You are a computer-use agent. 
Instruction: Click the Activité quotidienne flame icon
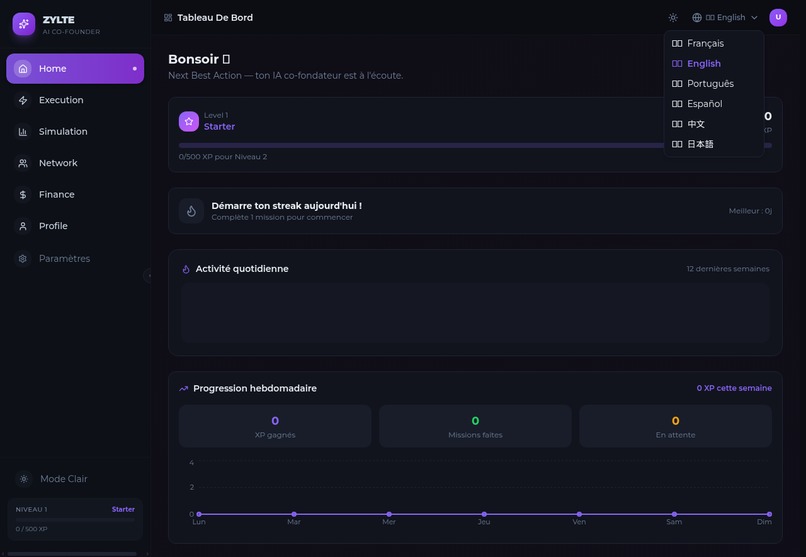[186, 269]
